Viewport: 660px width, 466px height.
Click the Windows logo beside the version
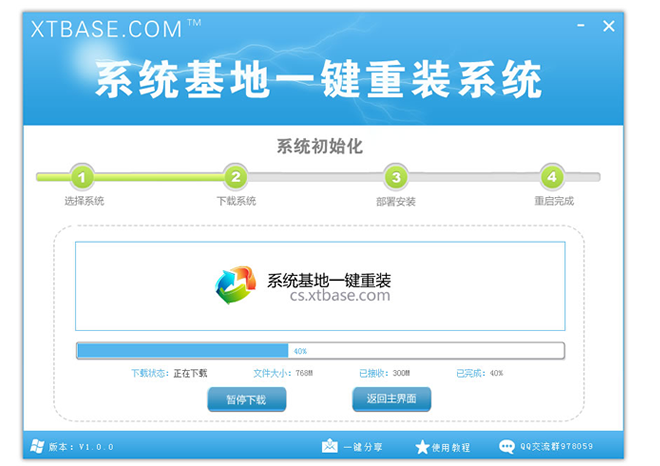[37, 446]
